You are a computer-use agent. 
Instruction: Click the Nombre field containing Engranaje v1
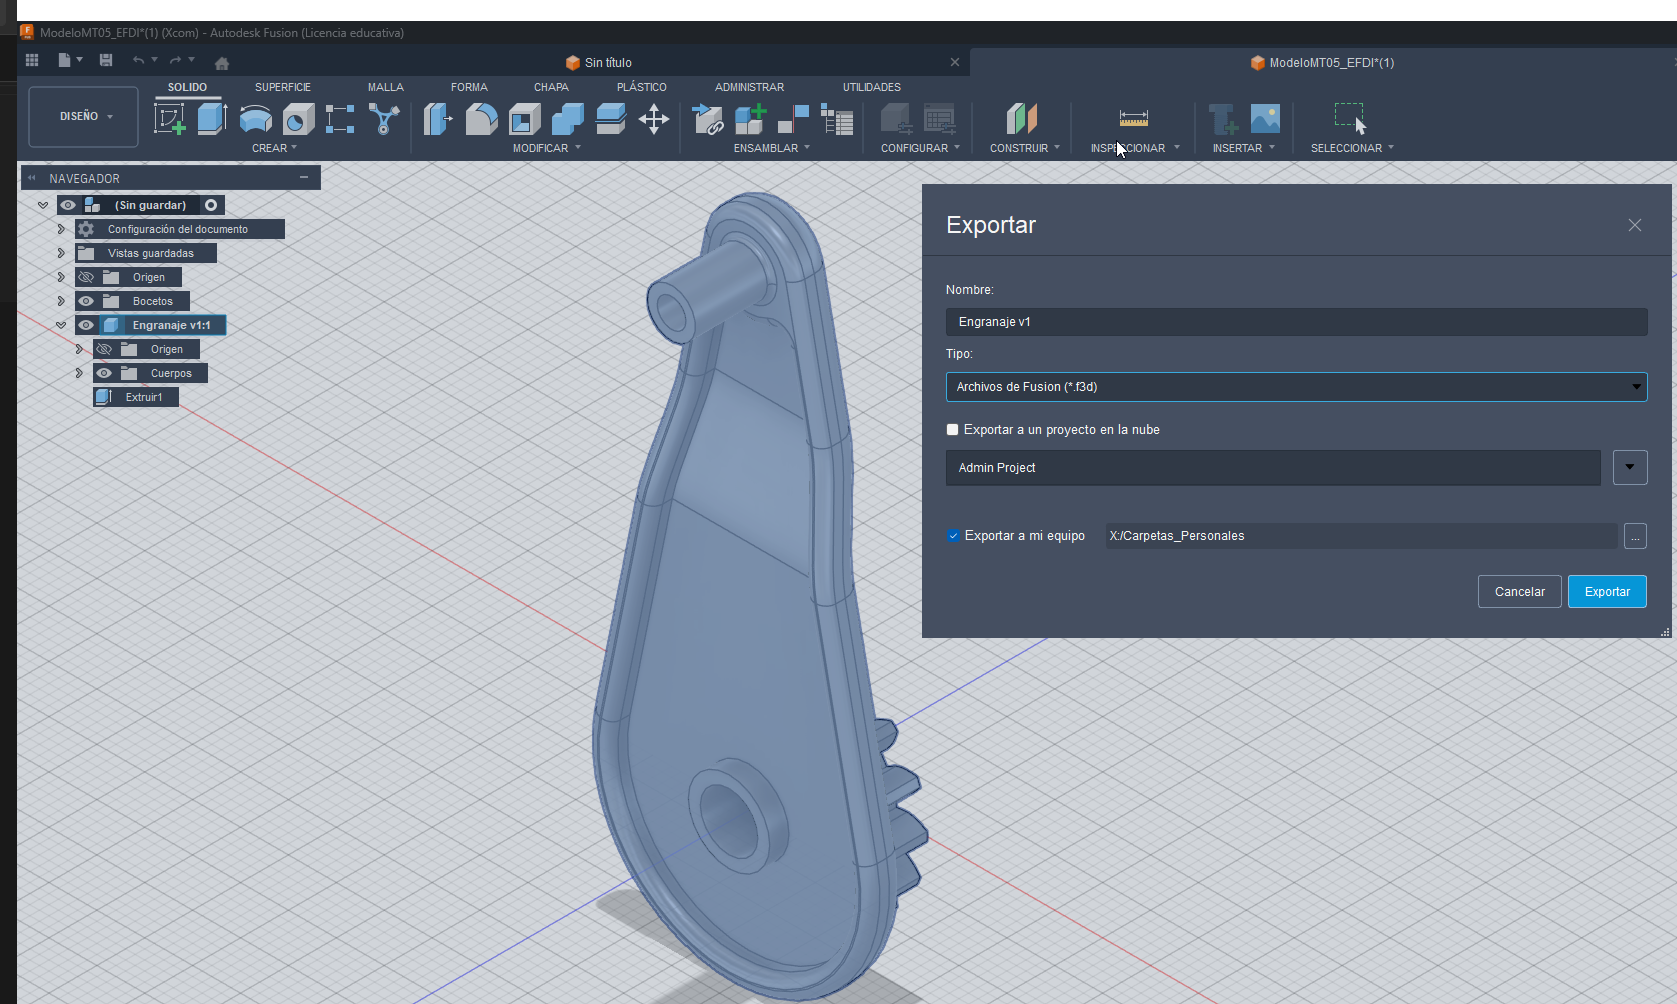(x=1296, y=322)
